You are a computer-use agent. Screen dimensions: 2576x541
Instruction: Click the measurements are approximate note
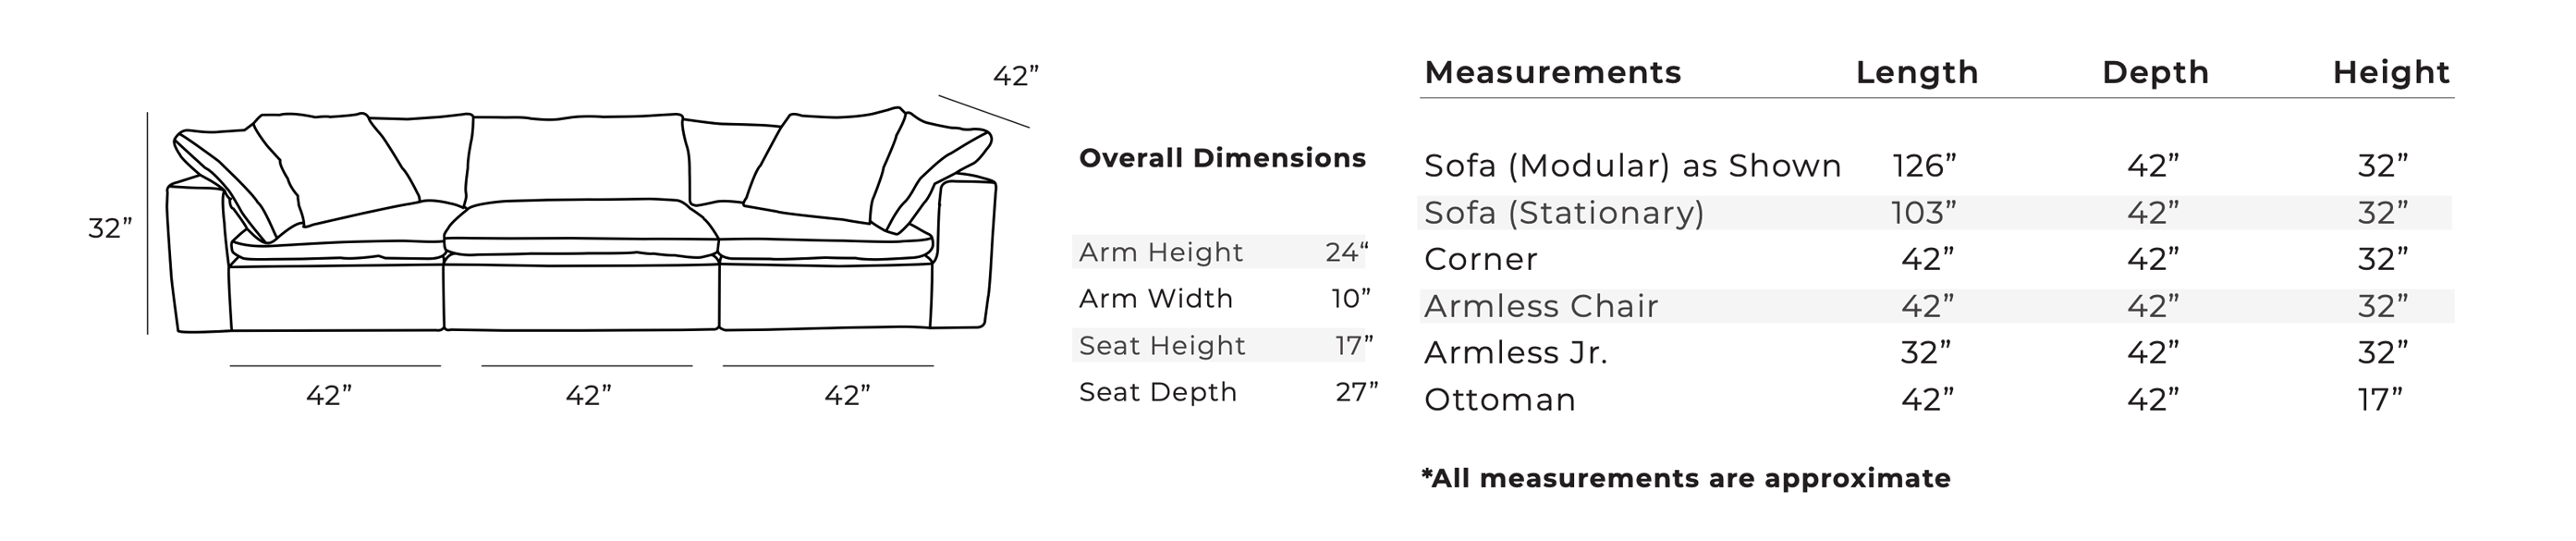click(1686, 479)
